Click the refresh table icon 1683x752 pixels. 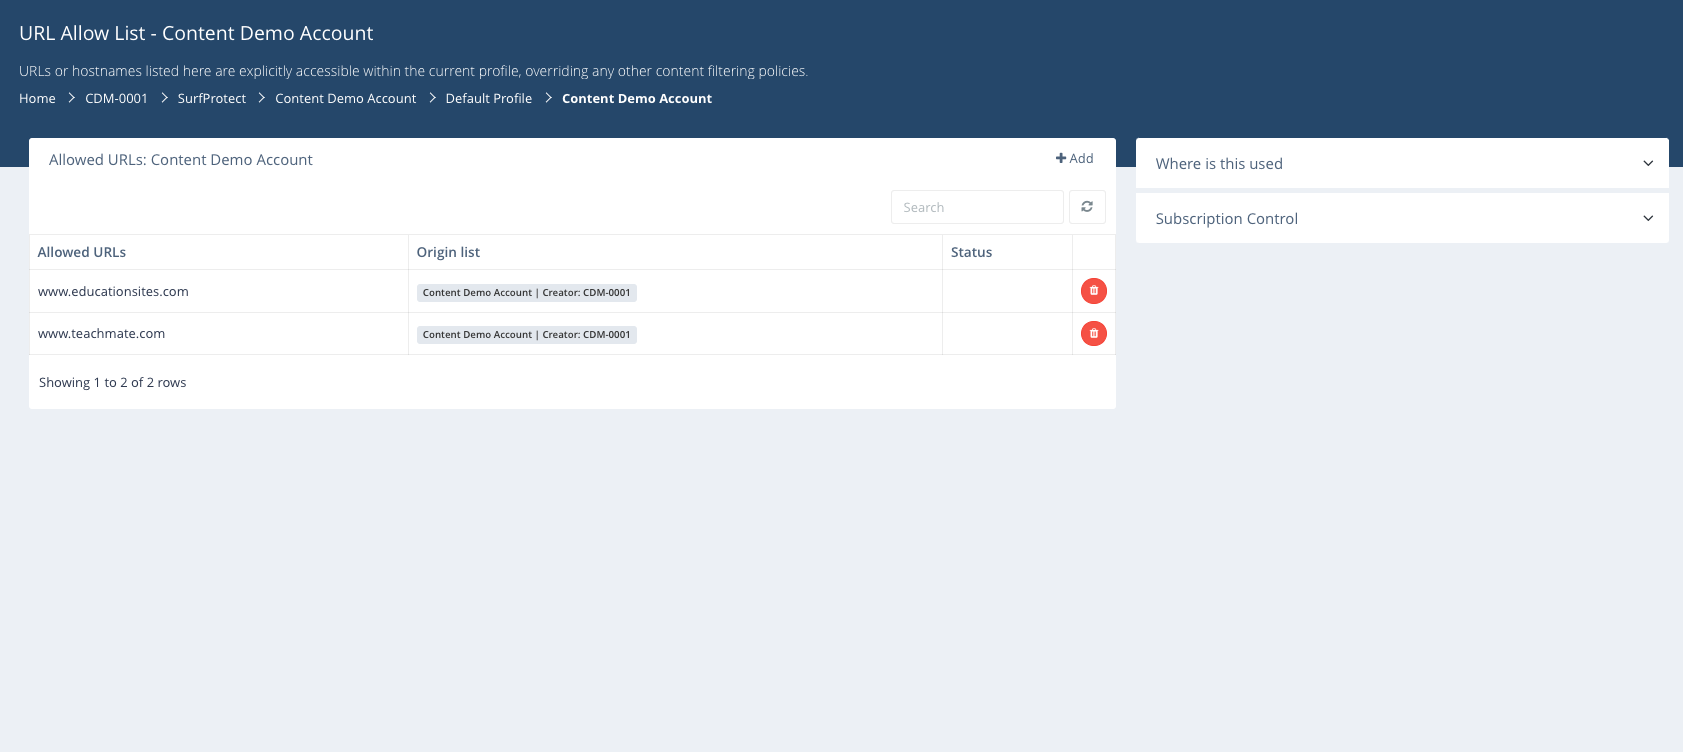[x=1087, y=207]
